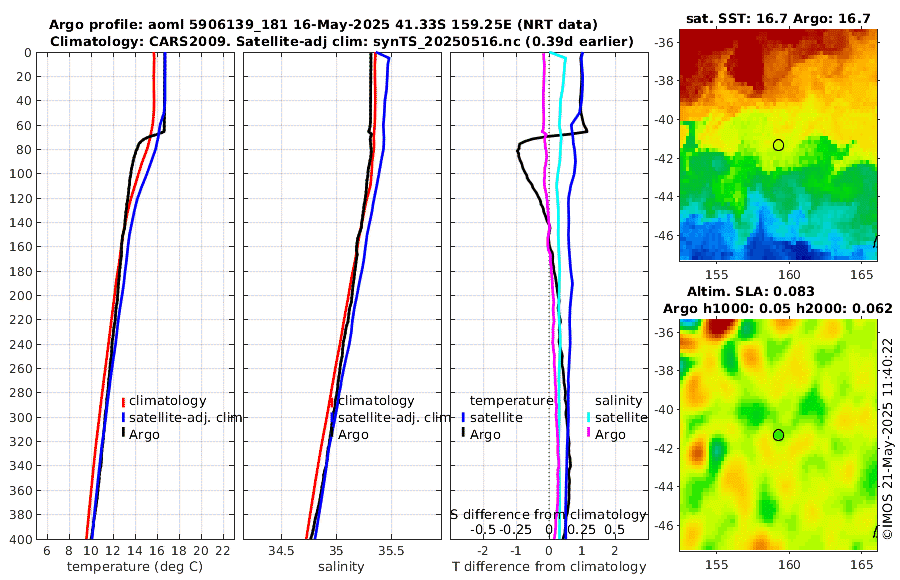The width and height of the screenshot is (900, 580).
Task: Click the 'sat. SST: 16.7 Argo: 16.7' heading
Action: [x=778, y=19]
